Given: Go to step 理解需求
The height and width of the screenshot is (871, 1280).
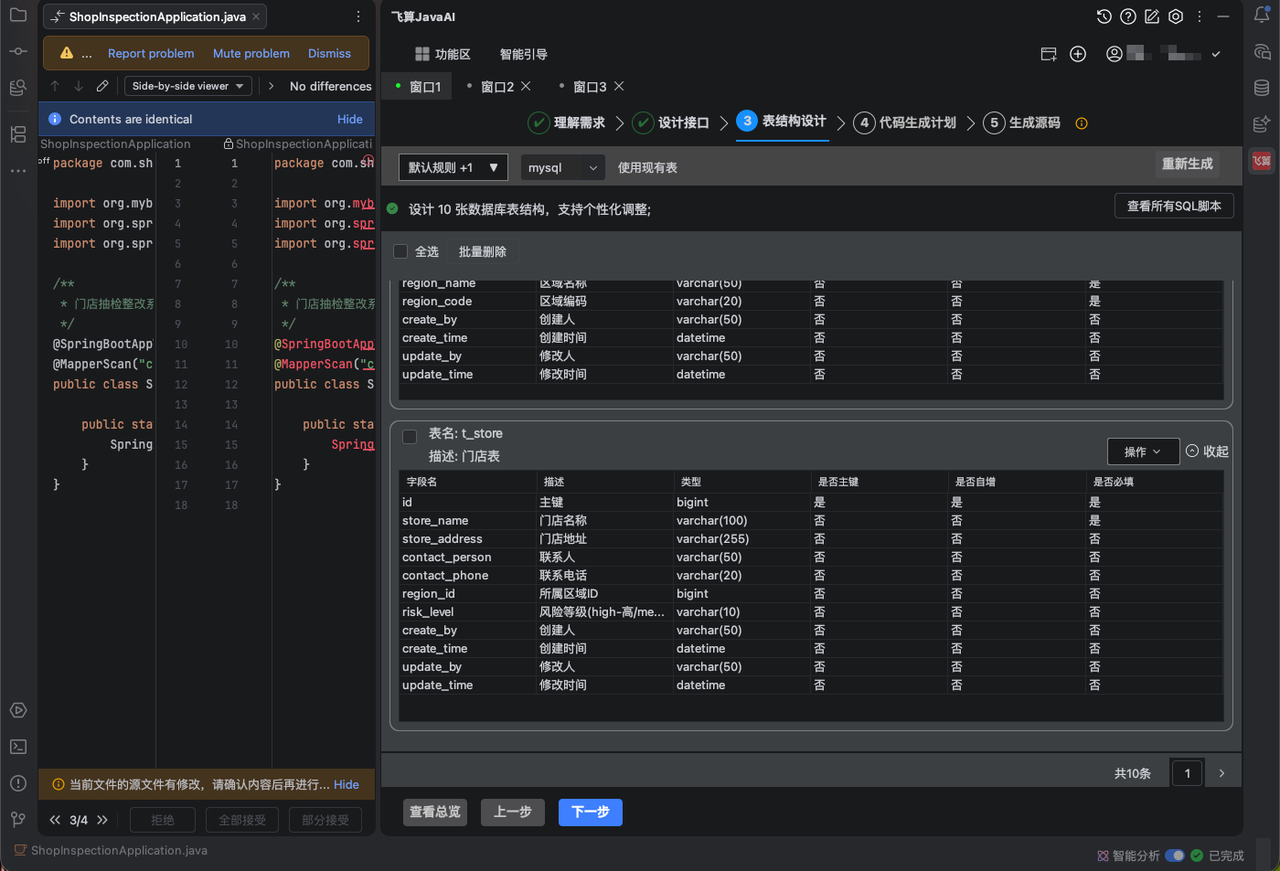Looking at the screenshot, I should point(567,123).
